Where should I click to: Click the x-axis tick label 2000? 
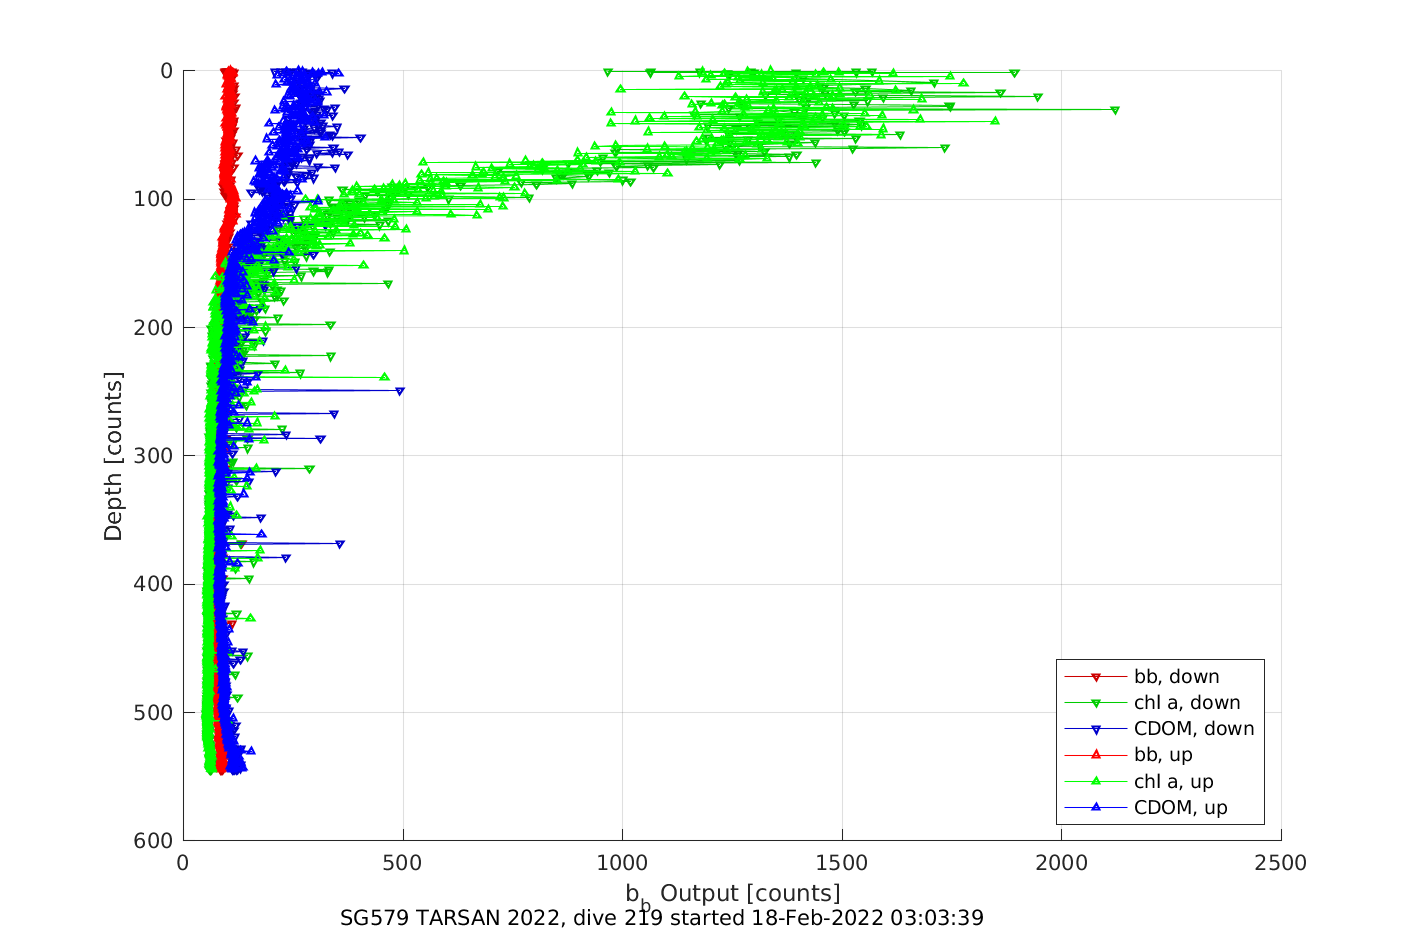1061,863
